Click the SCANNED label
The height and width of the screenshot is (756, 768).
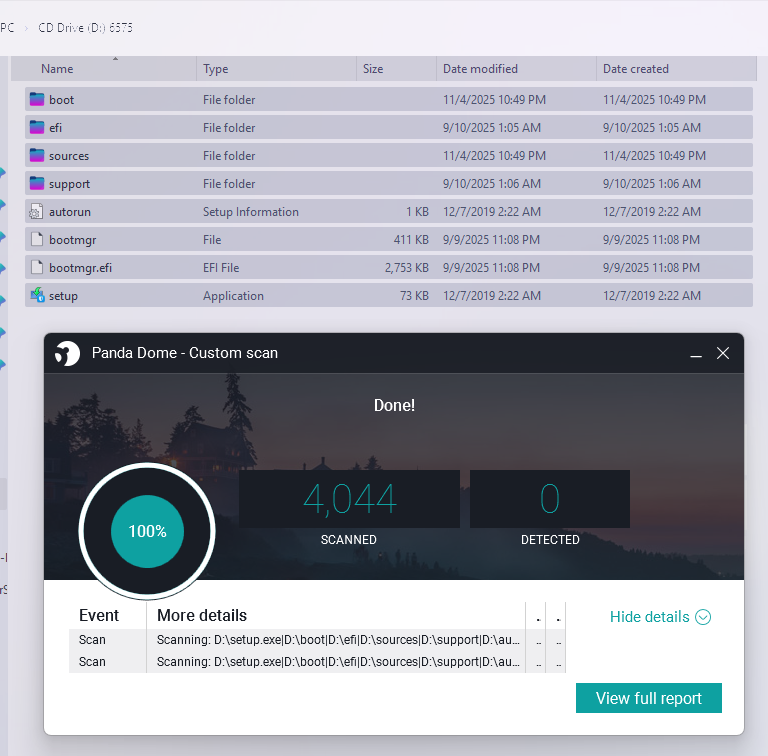(349, 540)
